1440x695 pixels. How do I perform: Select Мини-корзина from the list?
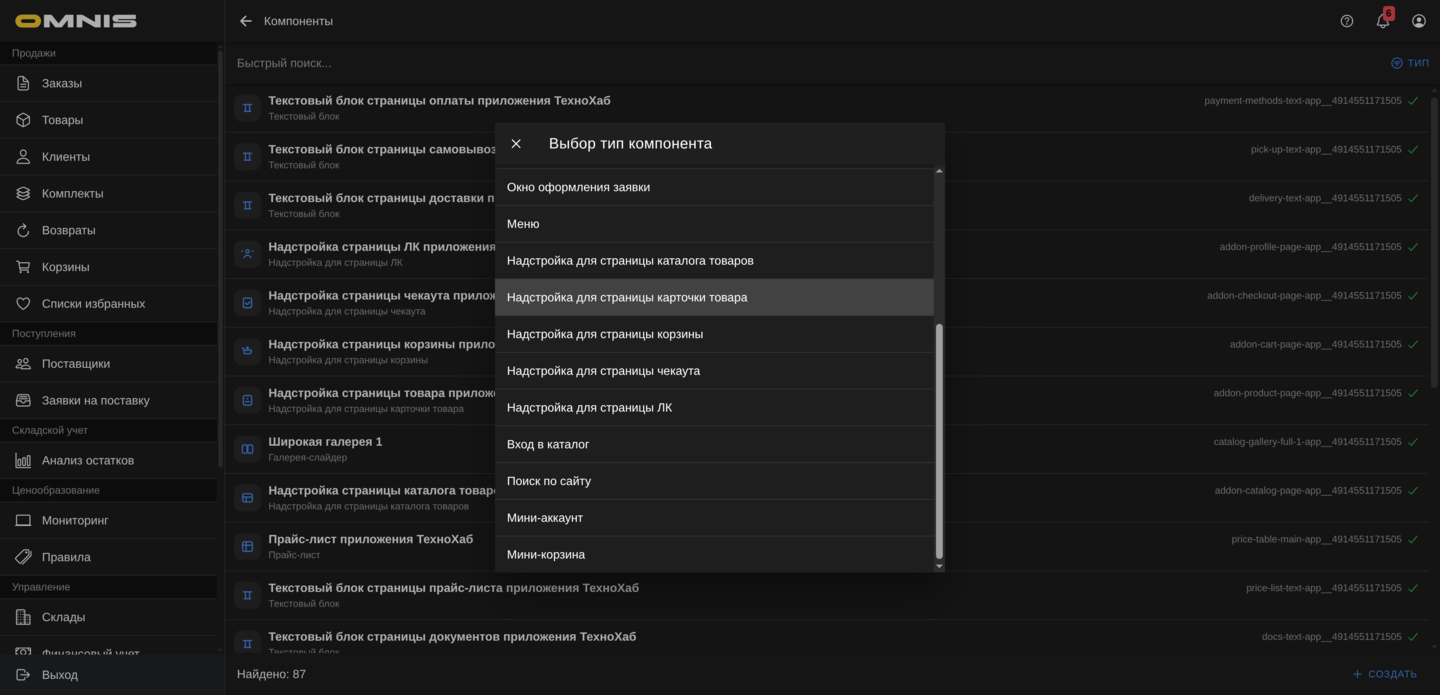[546, 554]
